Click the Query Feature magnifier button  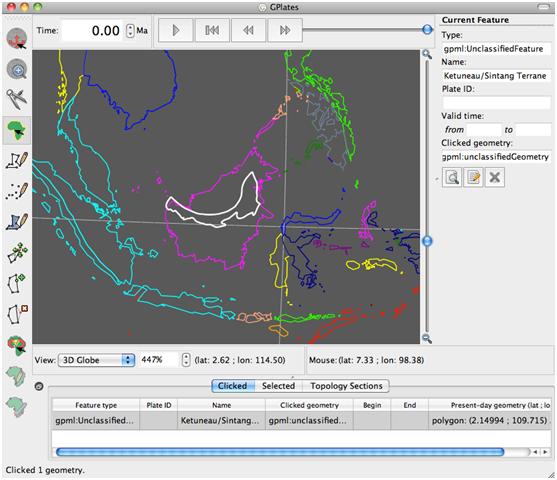(452, 177)
